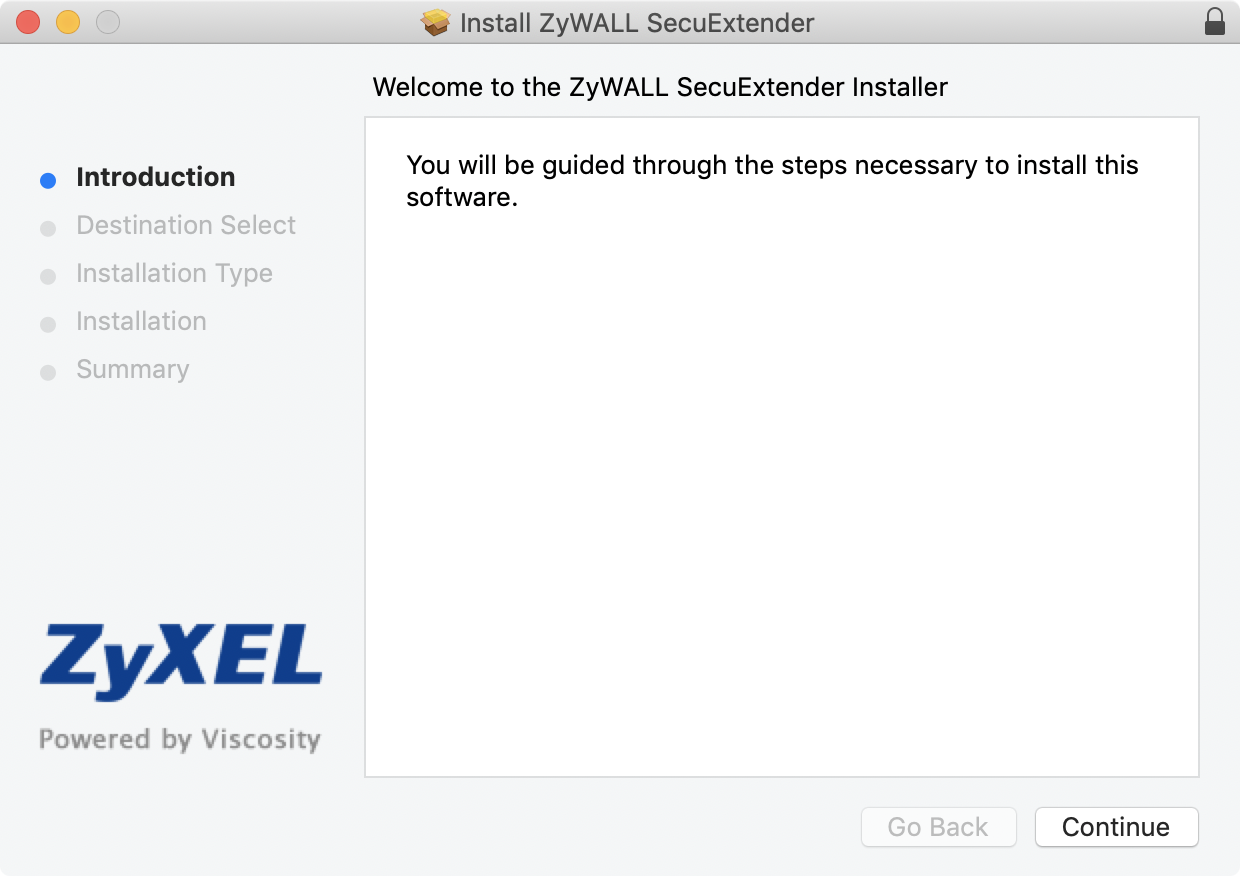Screen dimensions: 1240x876
Task: Click the disabled Go Back button
Action: [x=938, y=827]
